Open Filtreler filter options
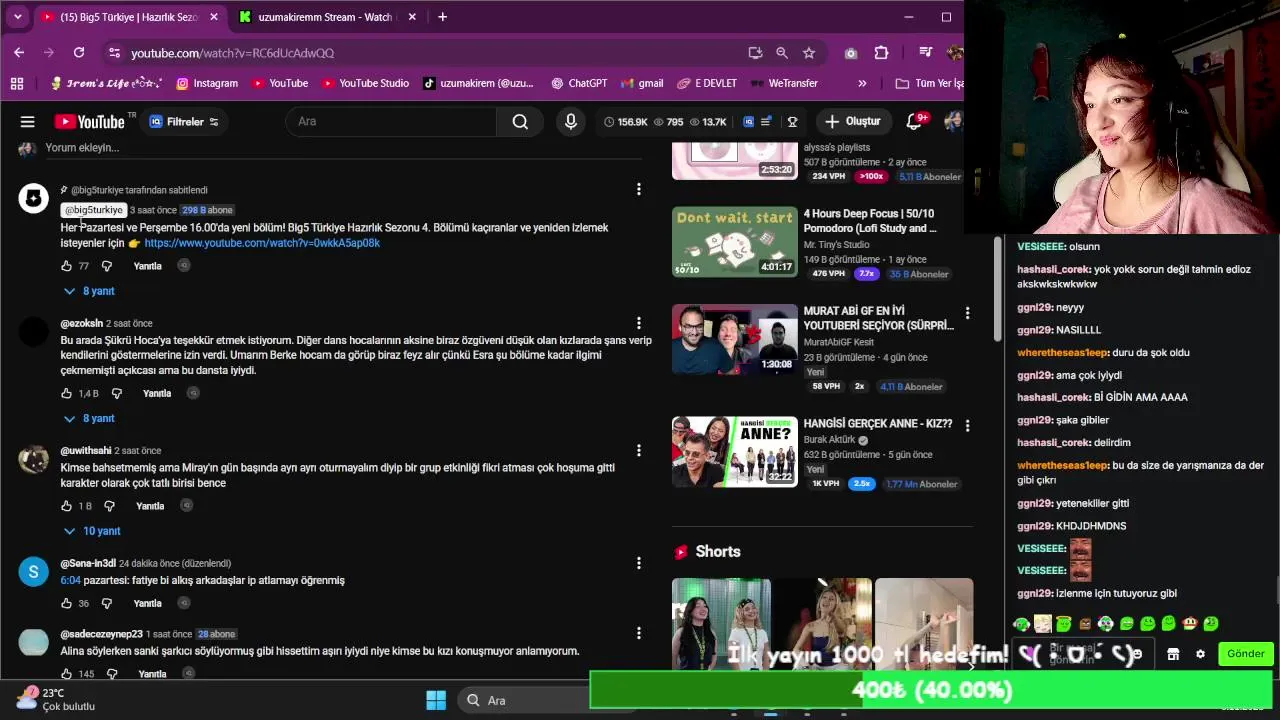 [184, 122]
